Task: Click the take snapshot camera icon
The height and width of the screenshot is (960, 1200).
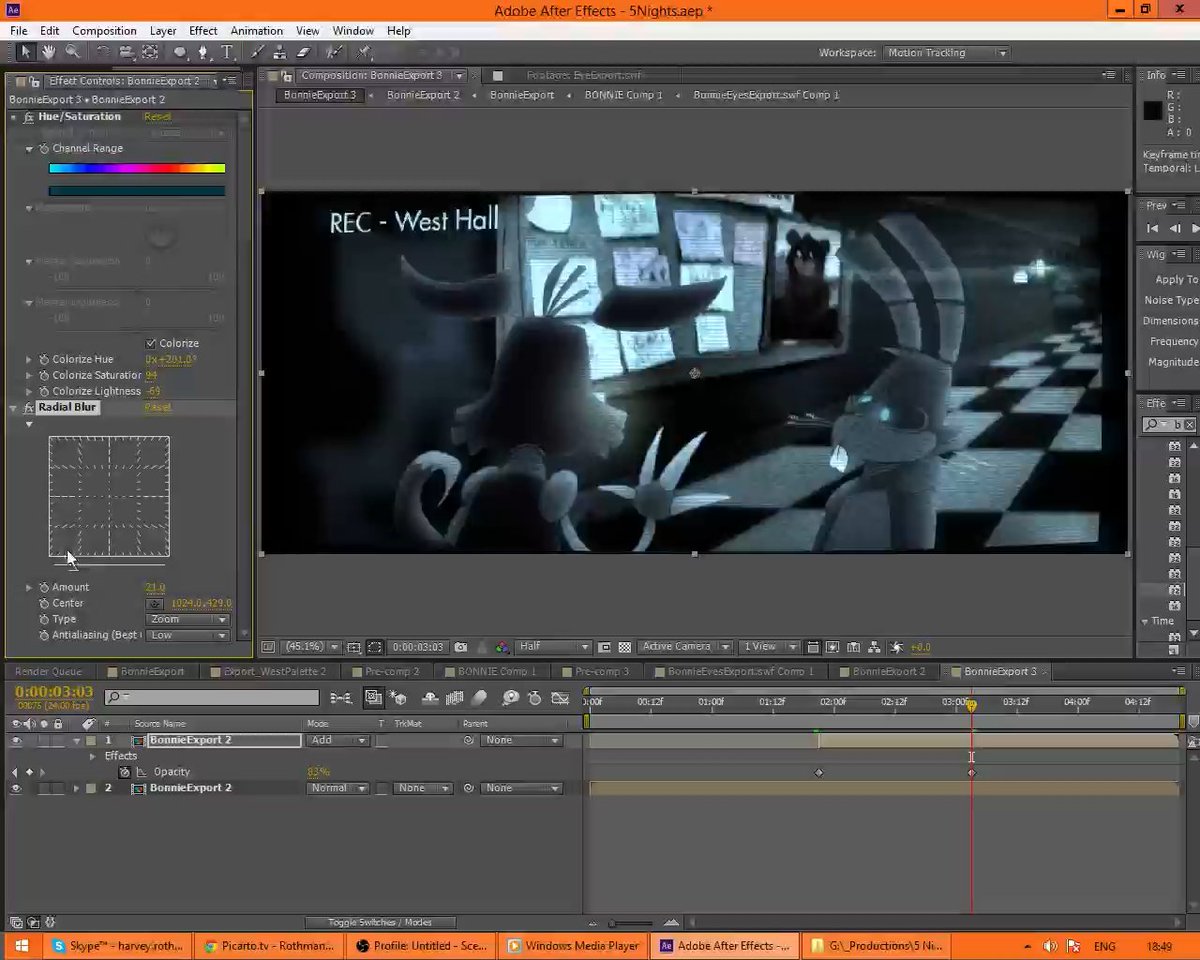Action: (462, 647)
